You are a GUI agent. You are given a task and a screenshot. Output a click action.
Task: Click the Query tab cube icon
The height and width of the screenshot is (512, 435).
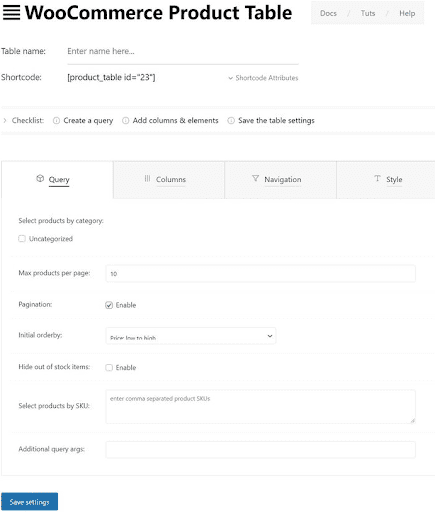(x=40, y=178)
